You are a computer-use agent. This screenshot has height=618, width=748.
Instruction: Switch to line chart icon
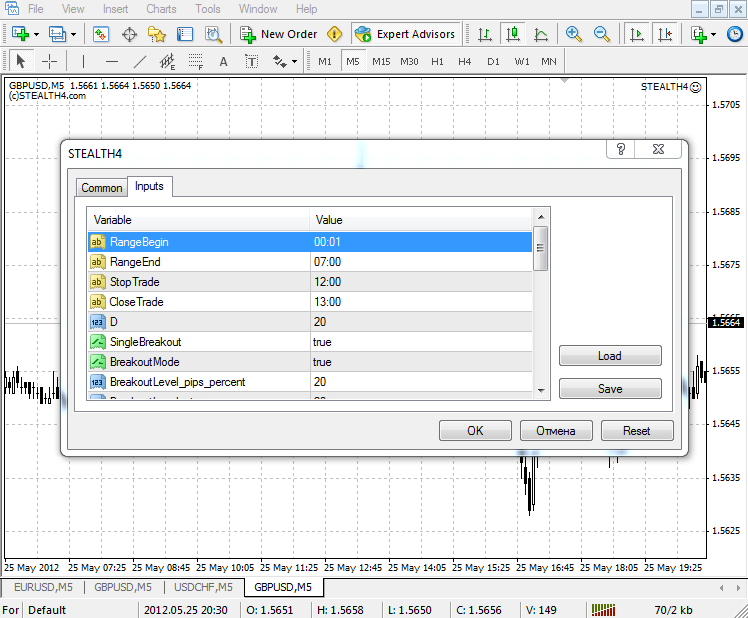coord(540,34)
